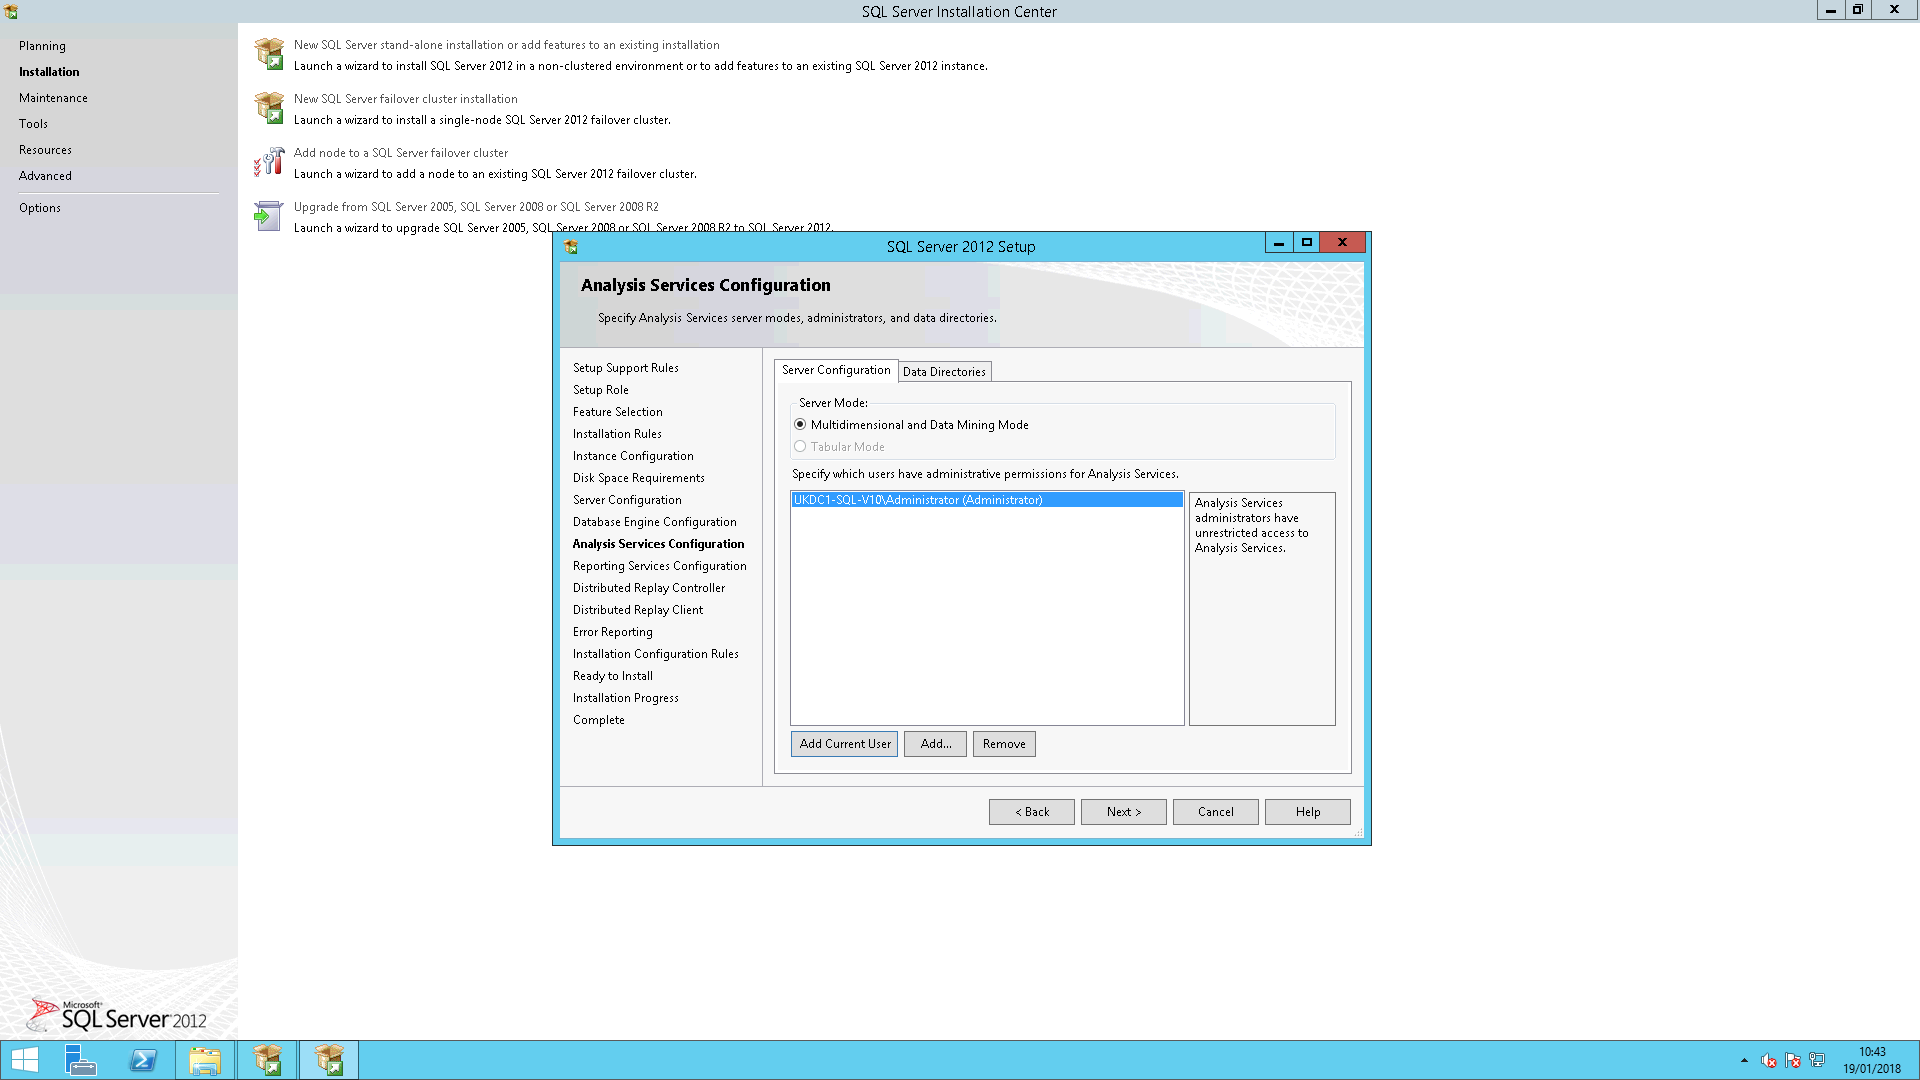Viewport: 1920px width, 1080px height.
Task: Click Complete step
Action: (599, 720)
